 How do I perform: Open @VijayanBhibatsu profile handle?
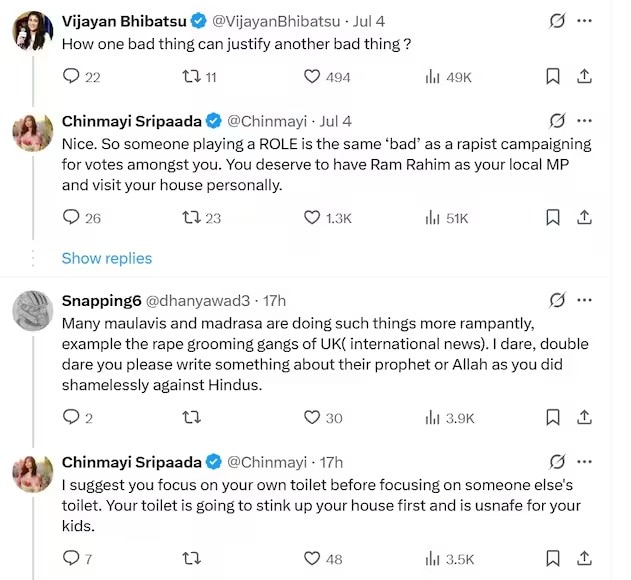[276, 21]
